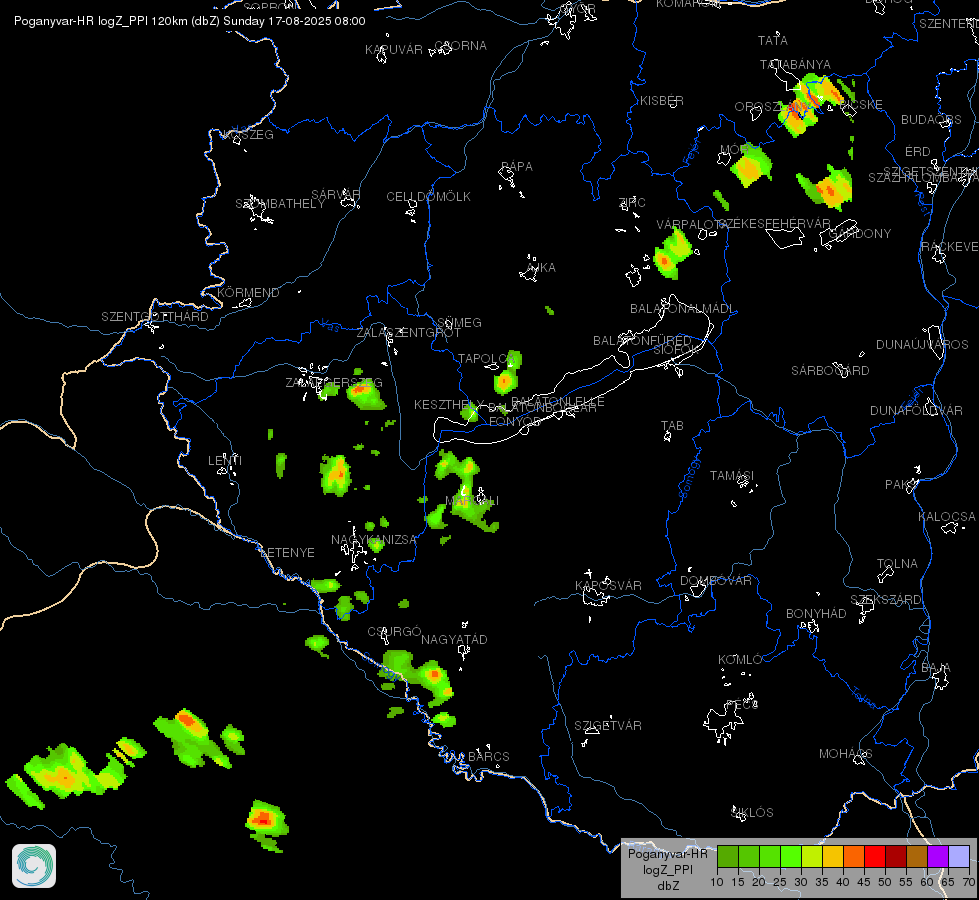Select the "ZIRC" town label
This screenshot has width=979, height=900.
coord(632,202)
